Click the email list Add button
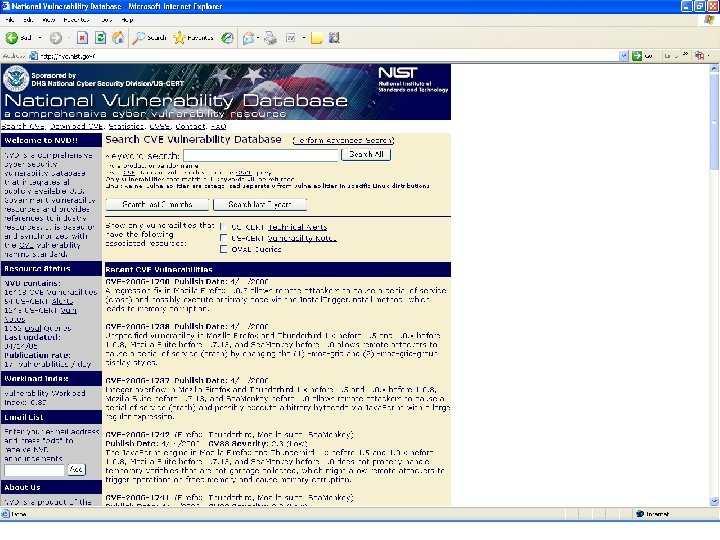Screen dimensions: 720x540 pyautogui.click(x=76, y=469)
